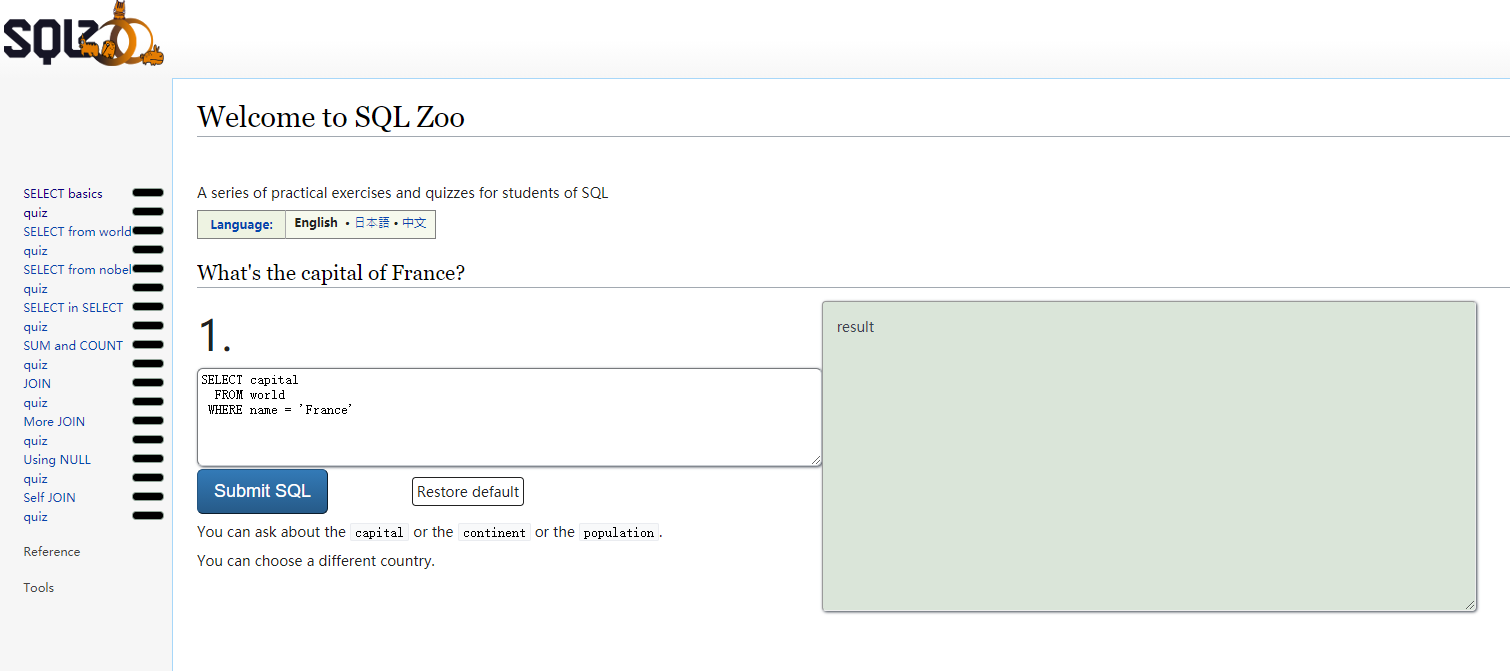Click the progress bar beside SELECT from world
1510x671 pixels.
pos(147,231)
